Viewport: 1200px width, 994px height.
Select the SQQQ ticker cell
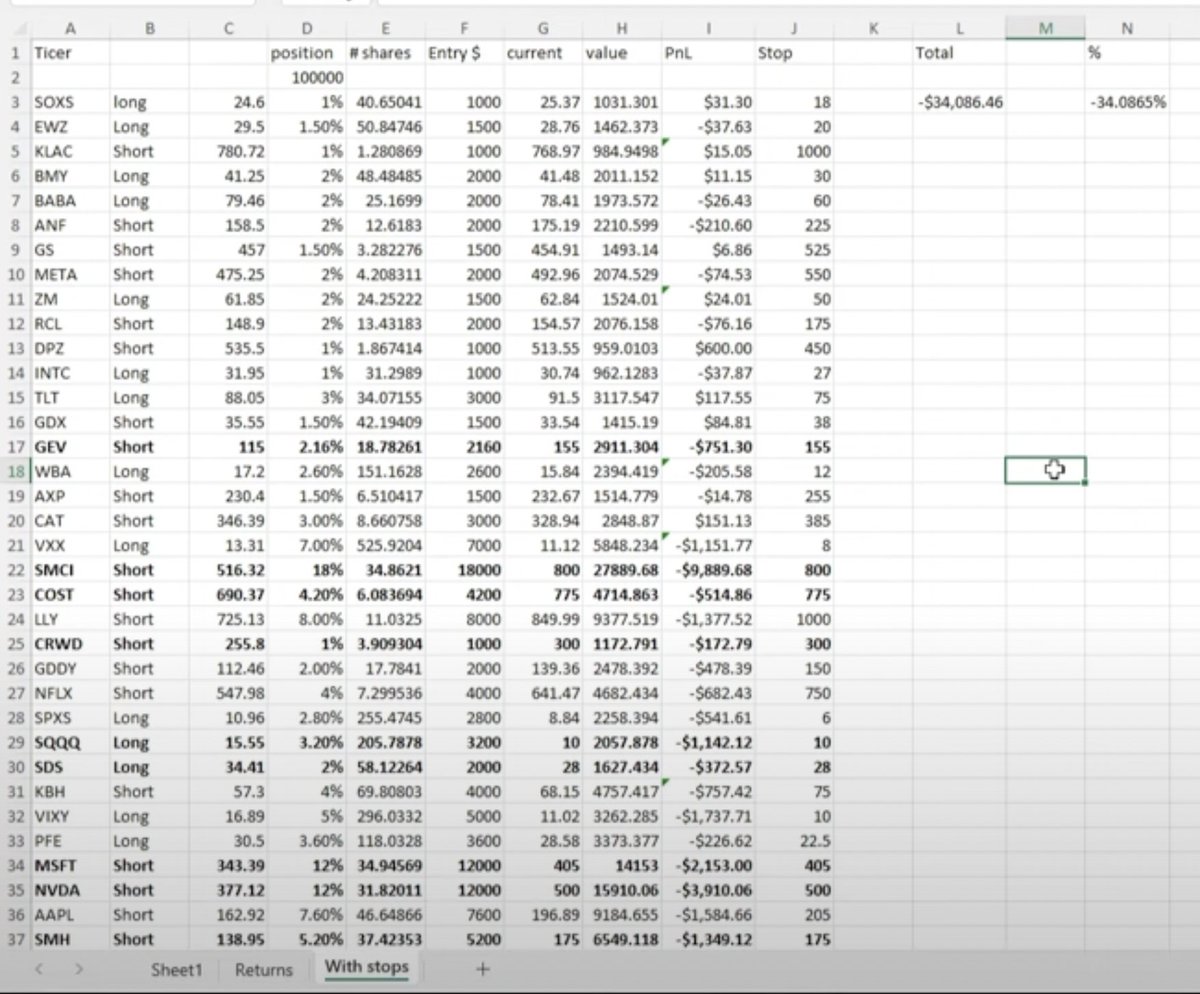[69, 742]
